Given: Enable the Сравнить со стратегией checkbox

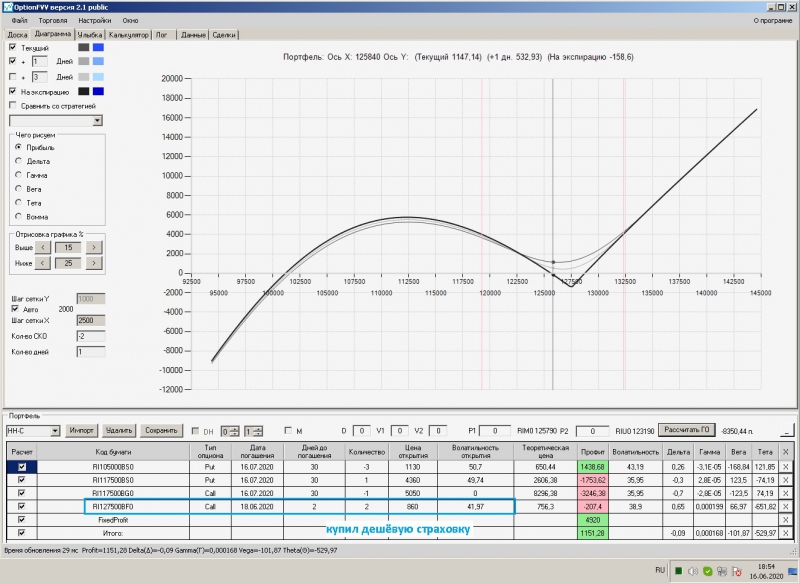Looking at the screenshot, I should (x=13, y=105).
